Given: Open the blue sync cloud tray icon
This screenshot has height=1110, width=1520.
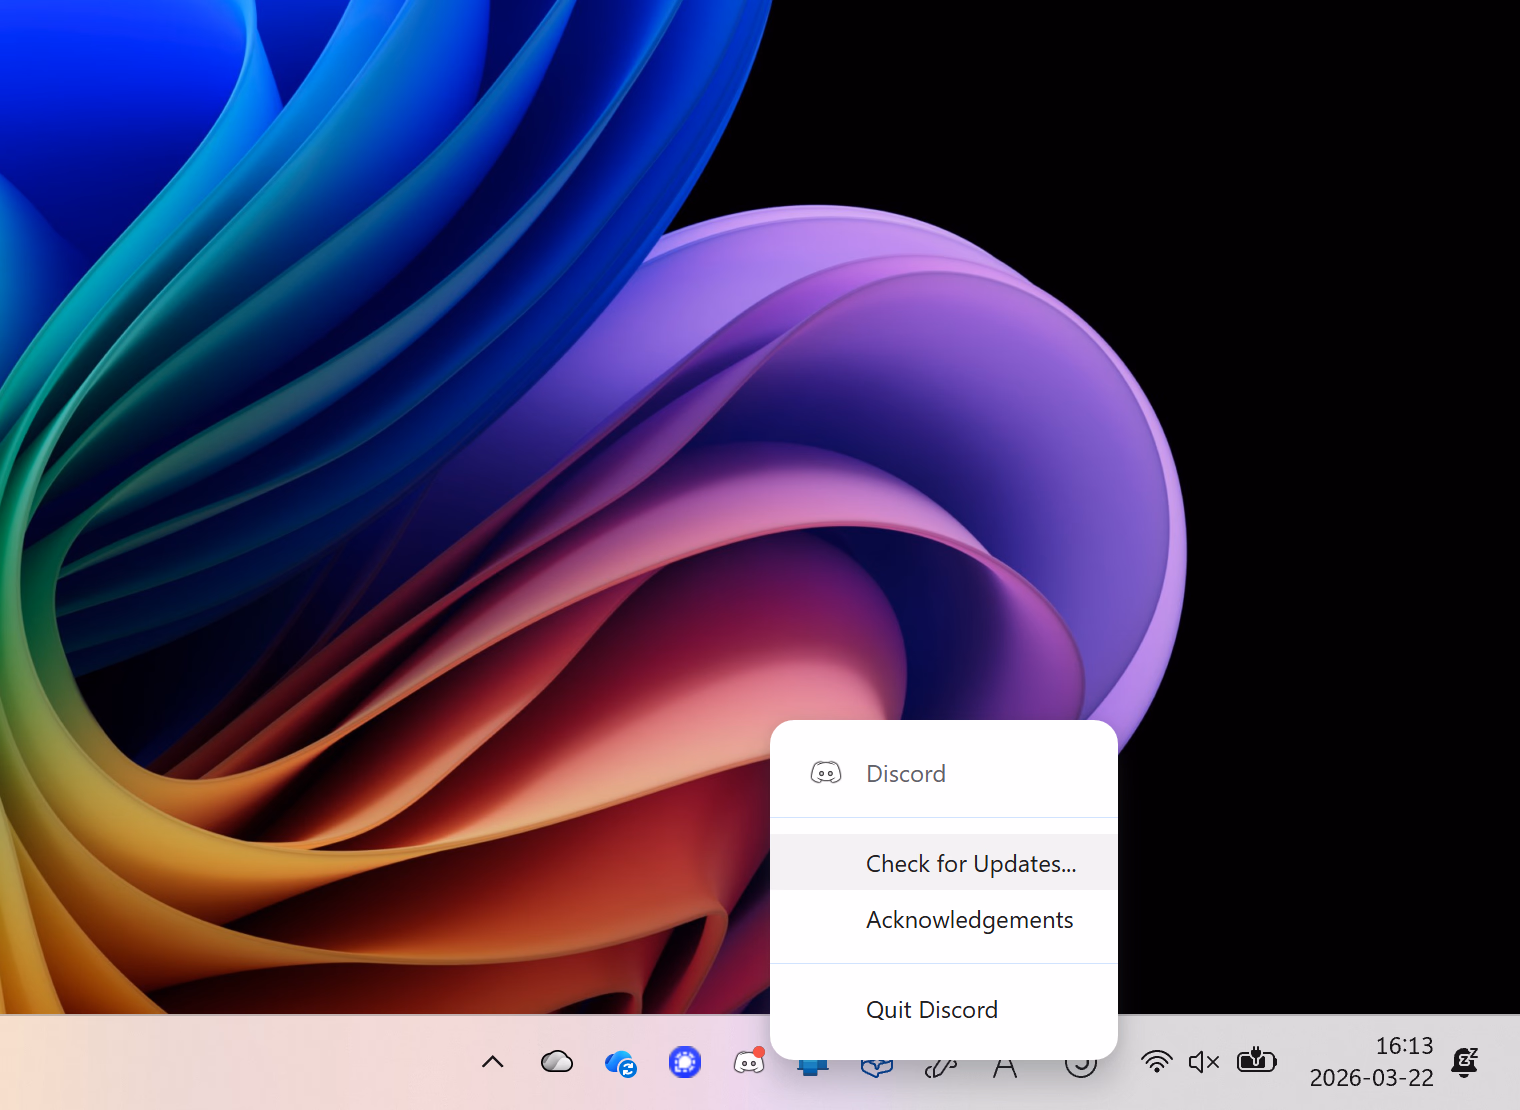Looking at the screenshot, I should pos(620,1063).
